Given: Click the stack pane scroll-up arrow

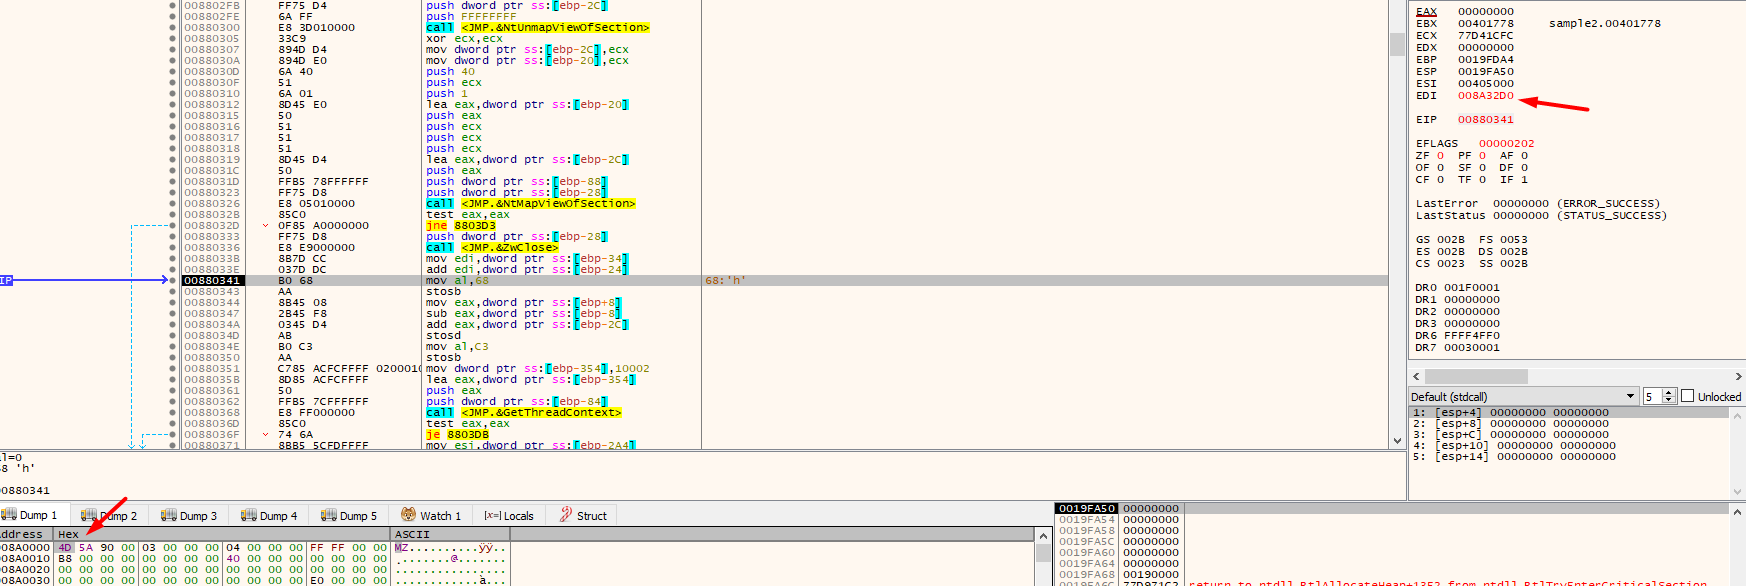Looking at the screenshot, I should click(1738, 511).
